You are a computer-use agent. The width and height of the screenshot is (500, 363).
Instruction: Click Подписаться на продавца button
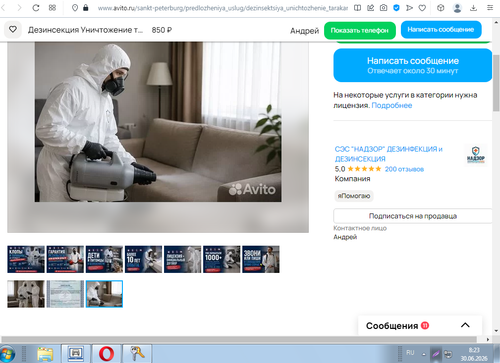413,216
